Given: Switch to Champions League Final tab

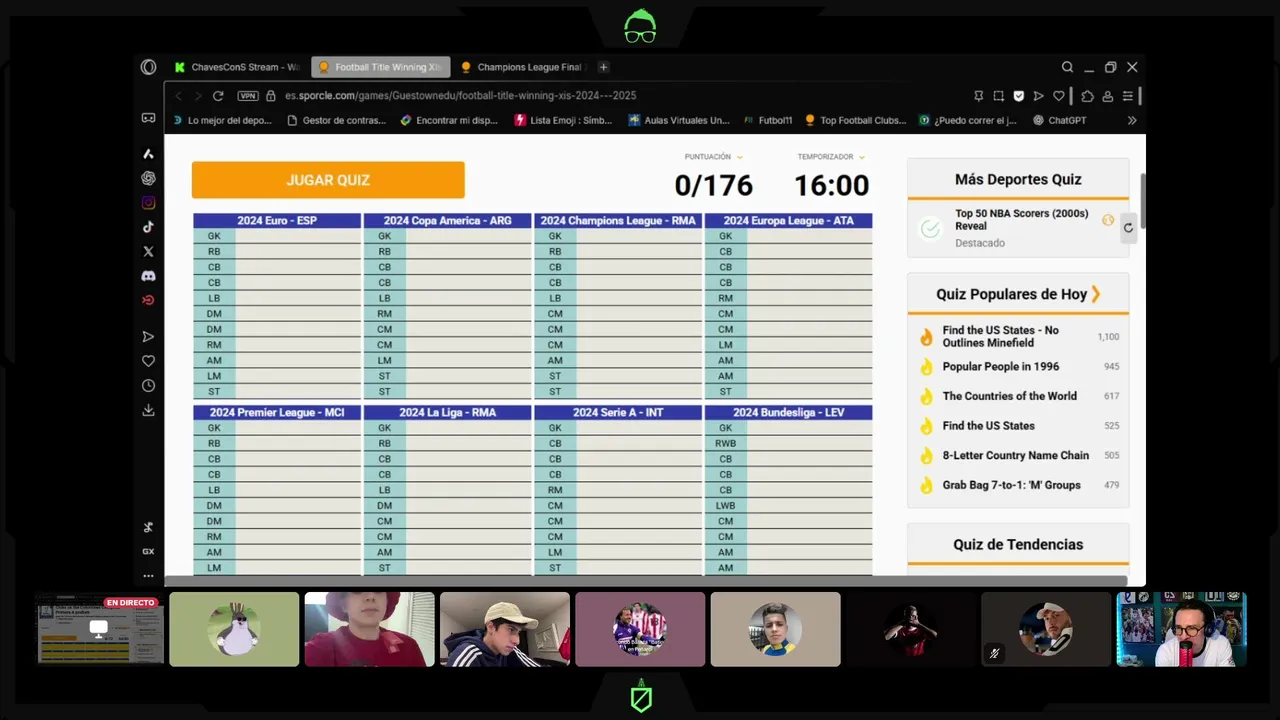Looking at the screenshot, I should click(x=522, y=67).
